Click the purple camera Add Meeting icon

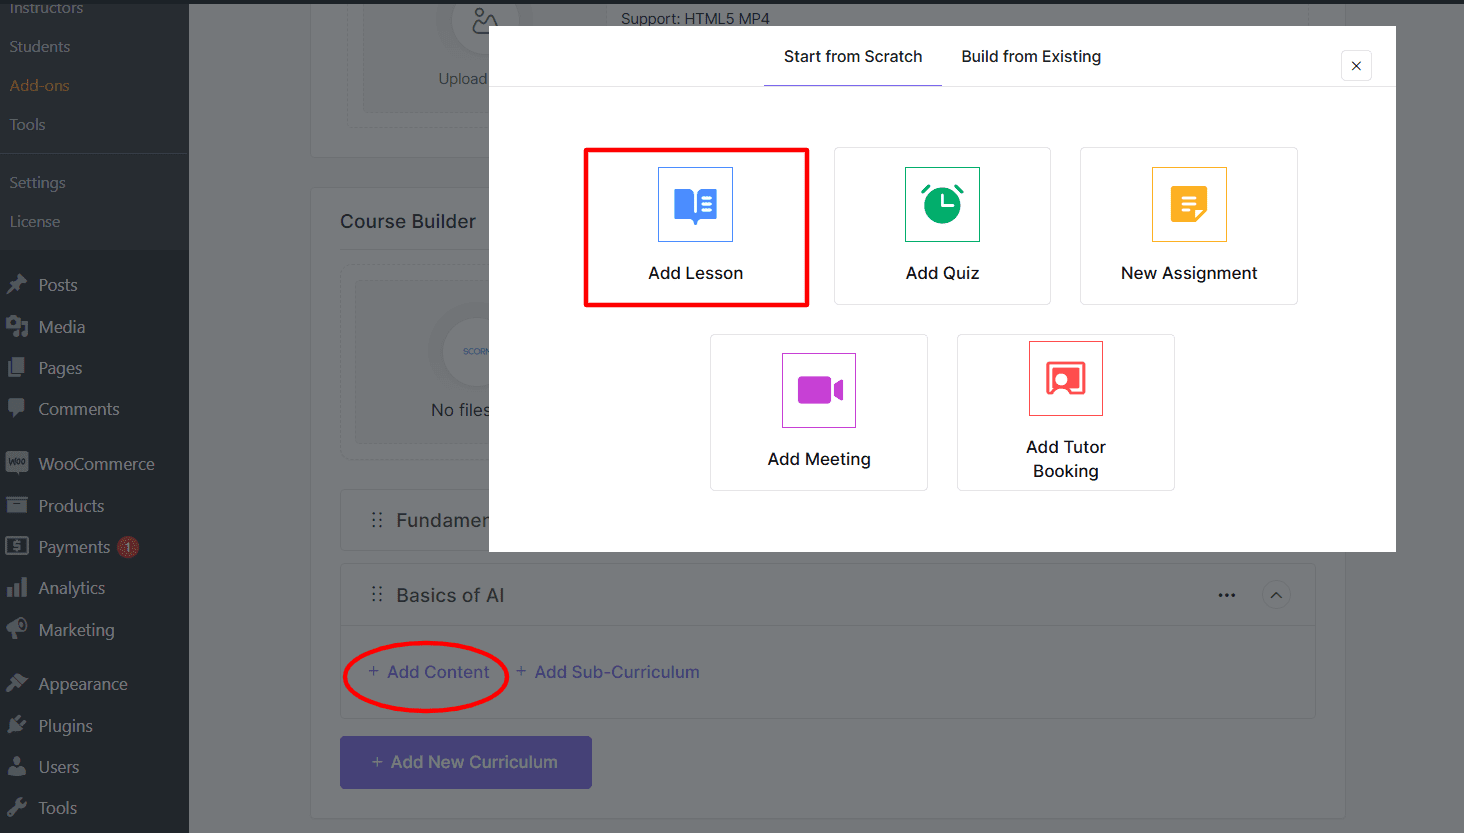pos(819,390)
